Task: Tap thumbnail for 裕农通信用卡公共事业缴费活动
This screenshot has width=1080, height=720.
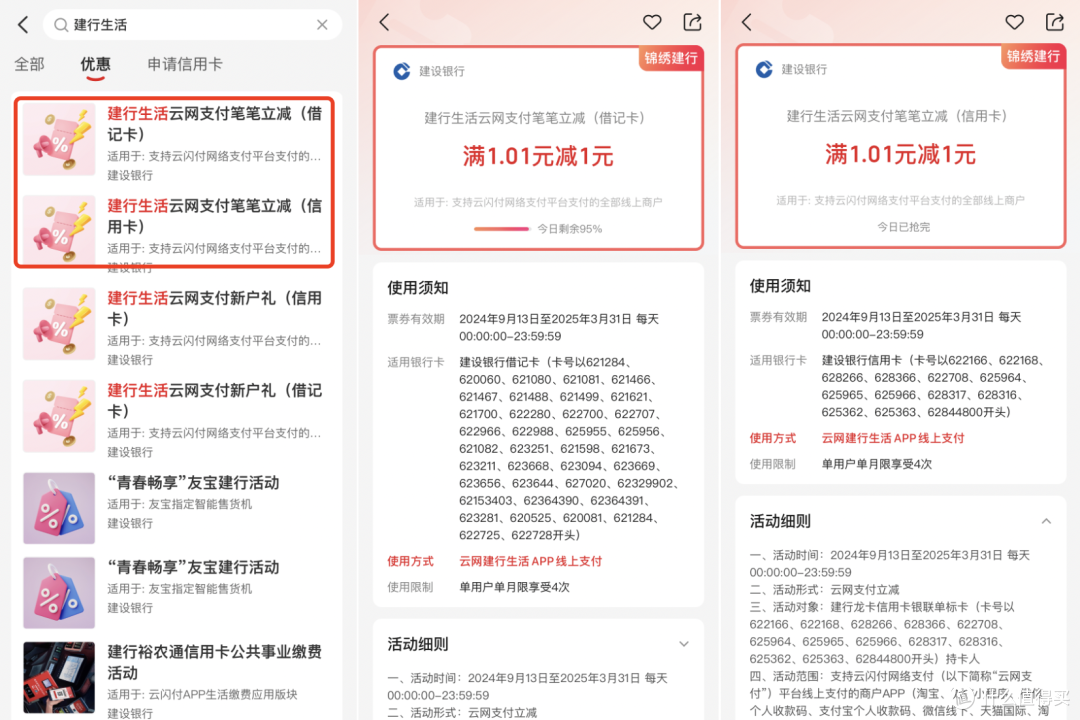Action: pyautogui.click(x=59, y=678)
